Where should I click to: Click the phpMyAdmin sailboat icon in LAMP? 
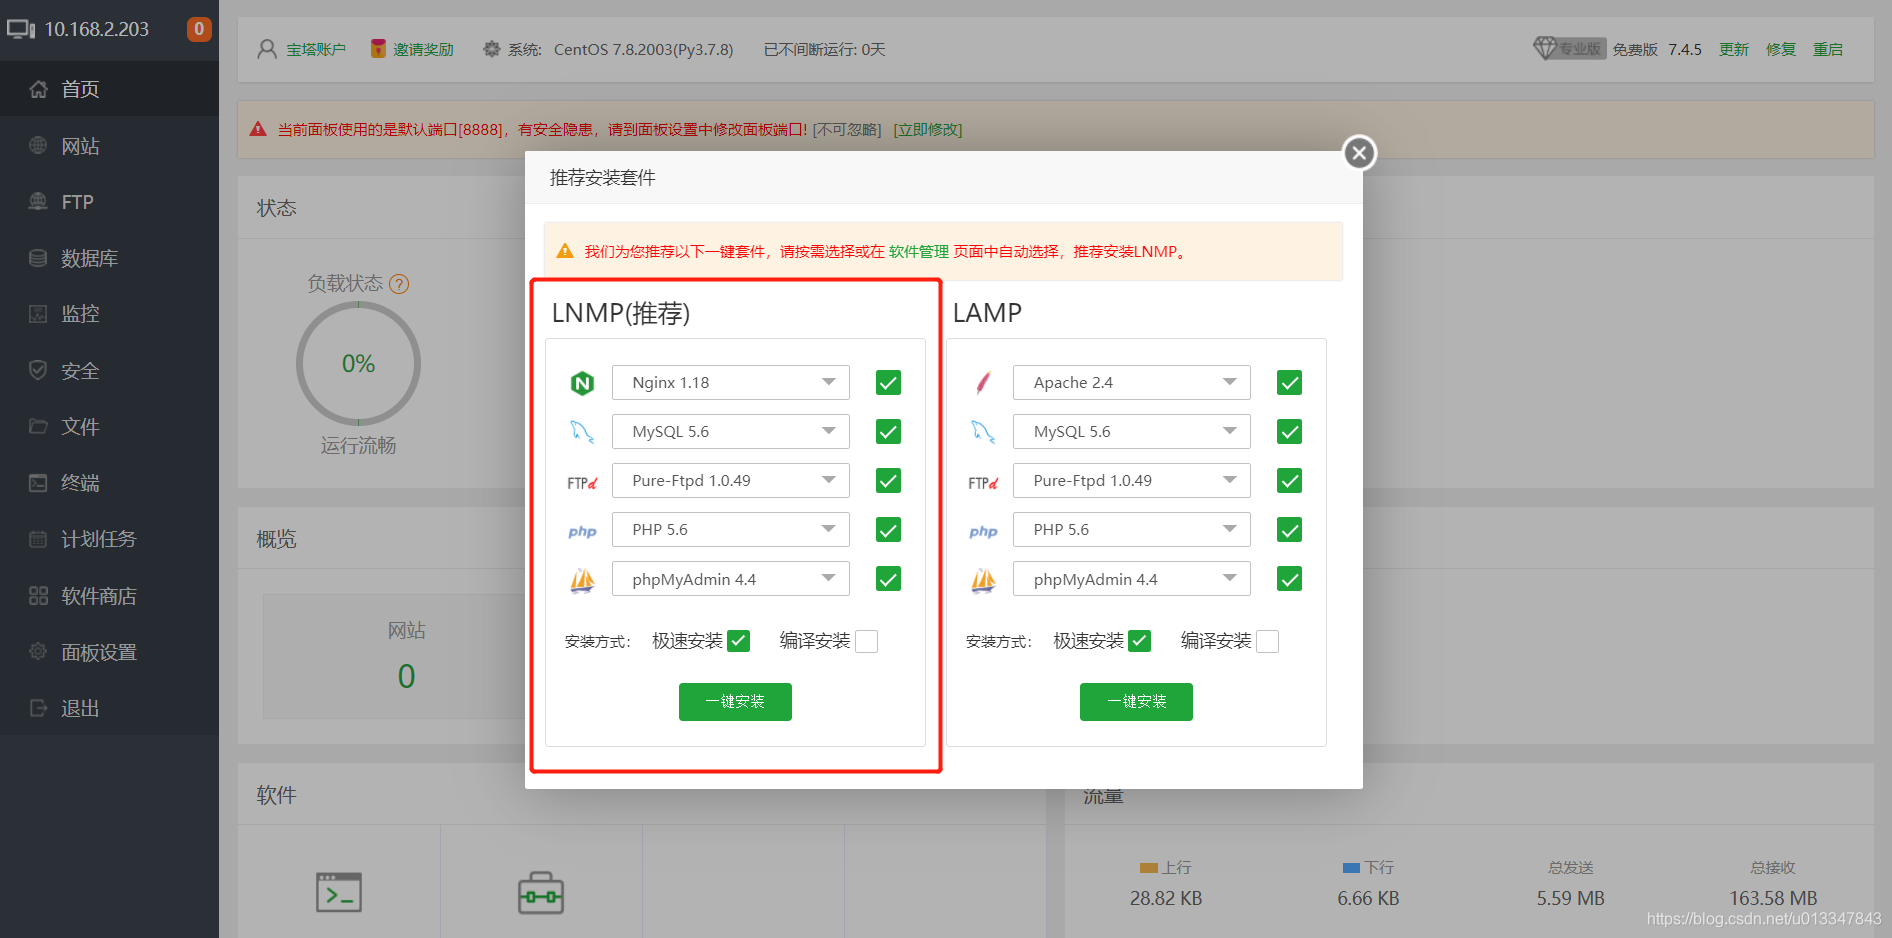[x=983, y=580]
